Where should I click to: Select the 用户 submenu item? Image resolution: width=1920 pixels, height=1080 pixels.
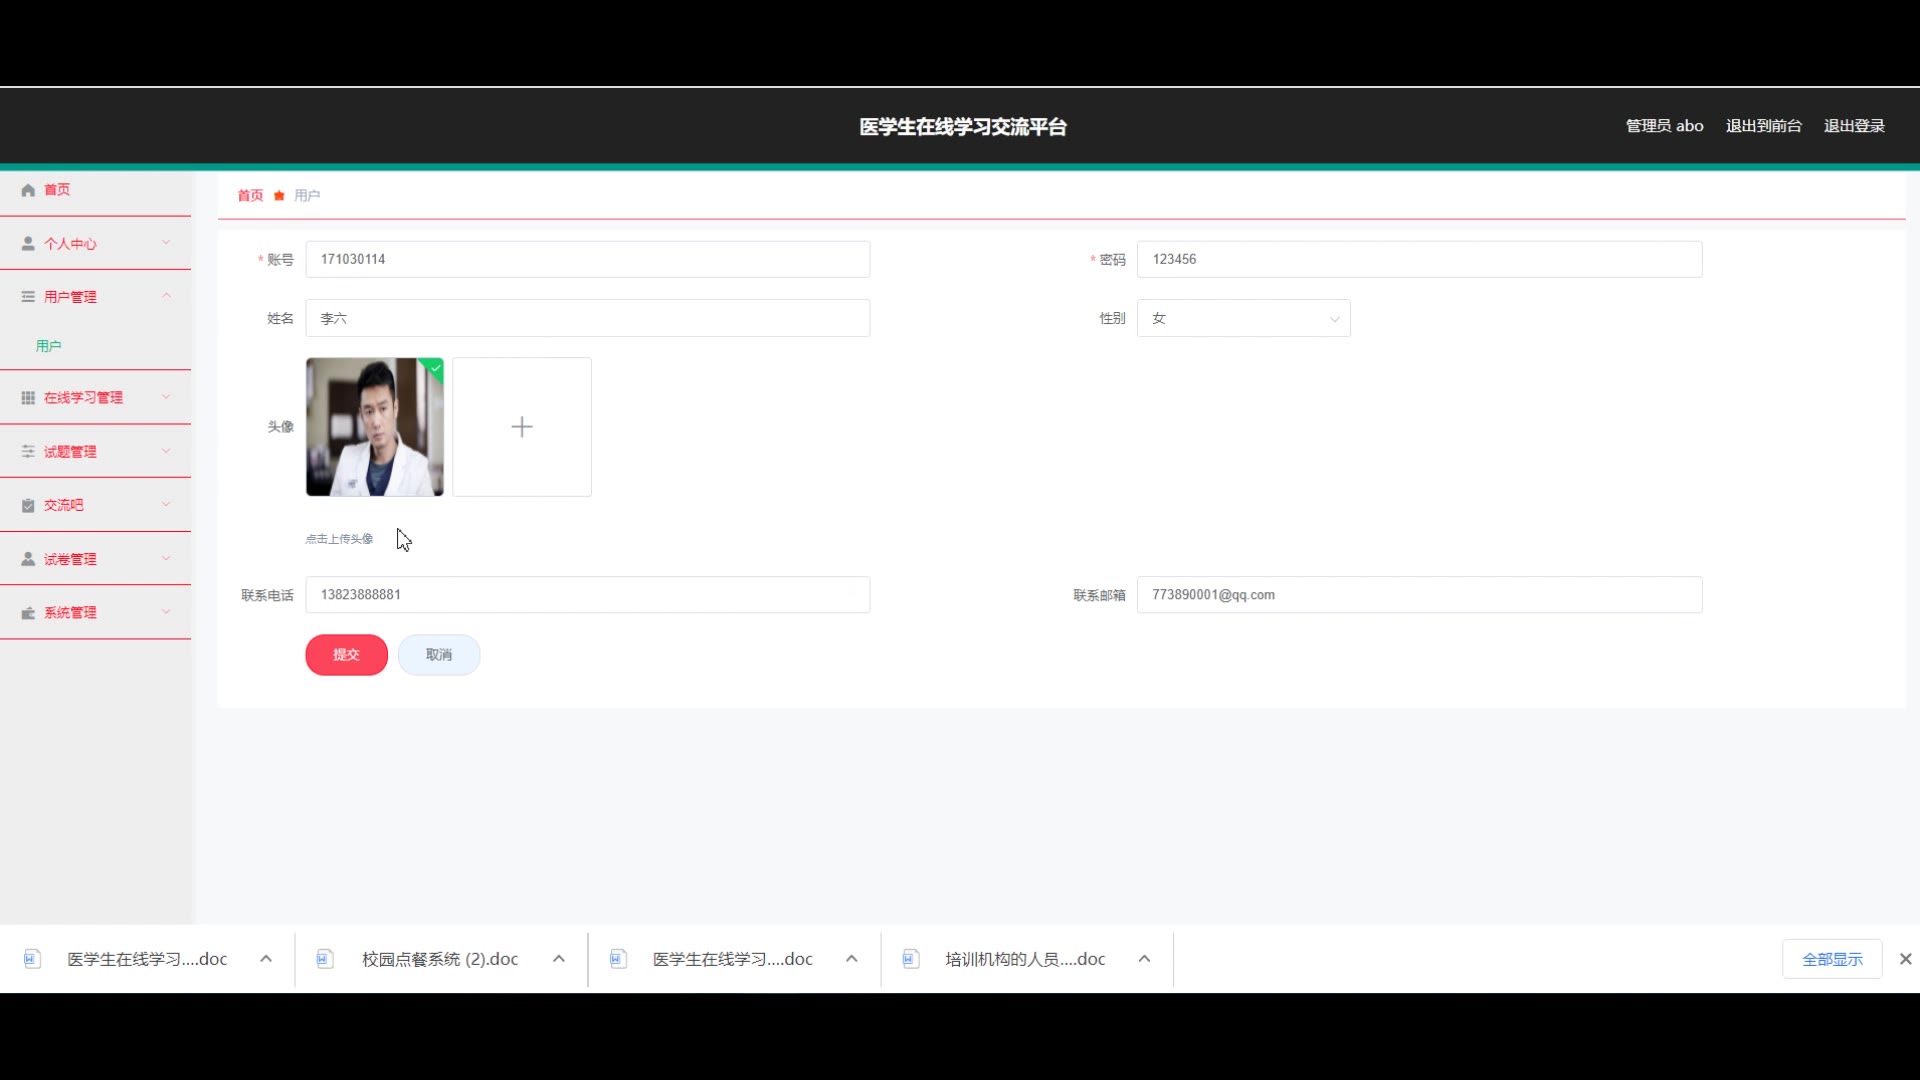coord(49,346)
